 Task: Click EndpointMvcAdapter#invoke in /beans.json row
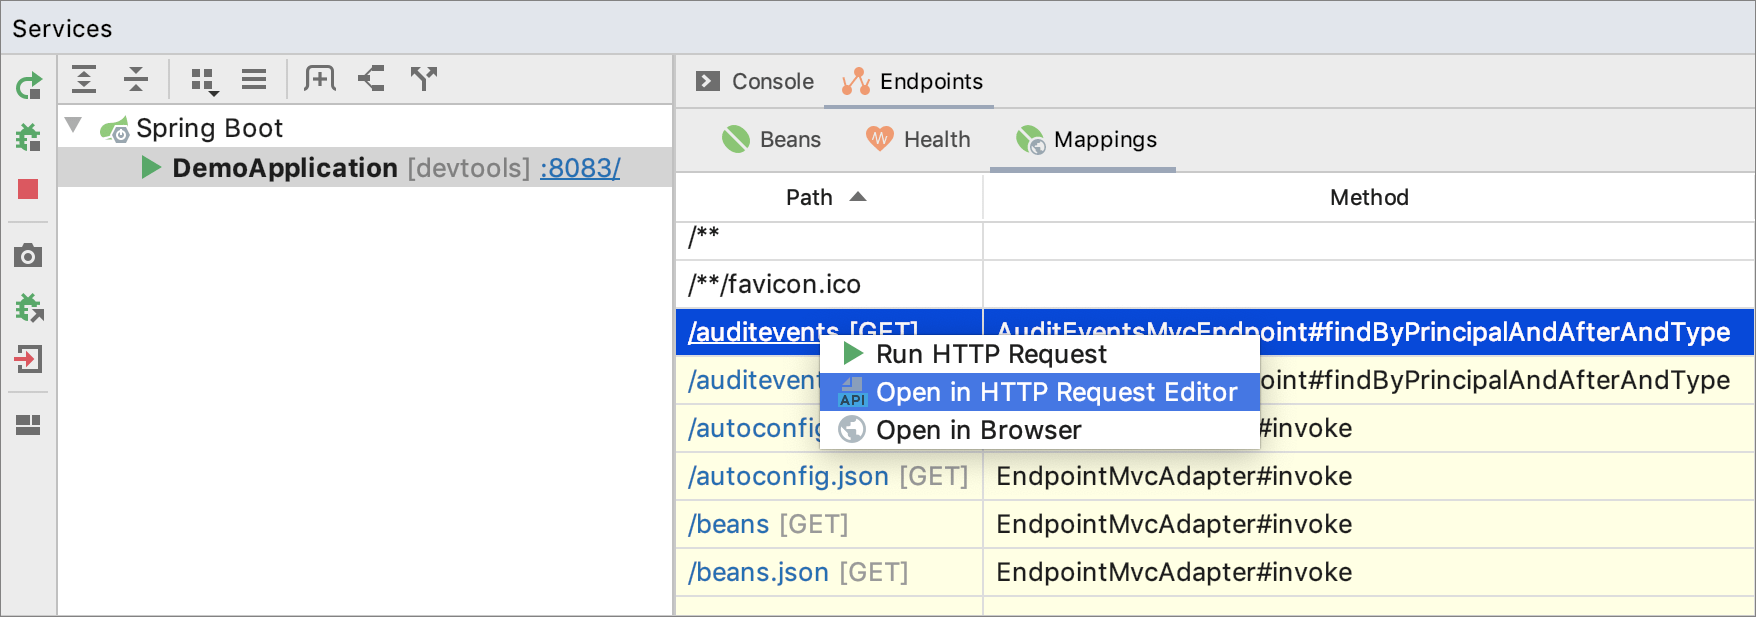tap(1174, 572)
